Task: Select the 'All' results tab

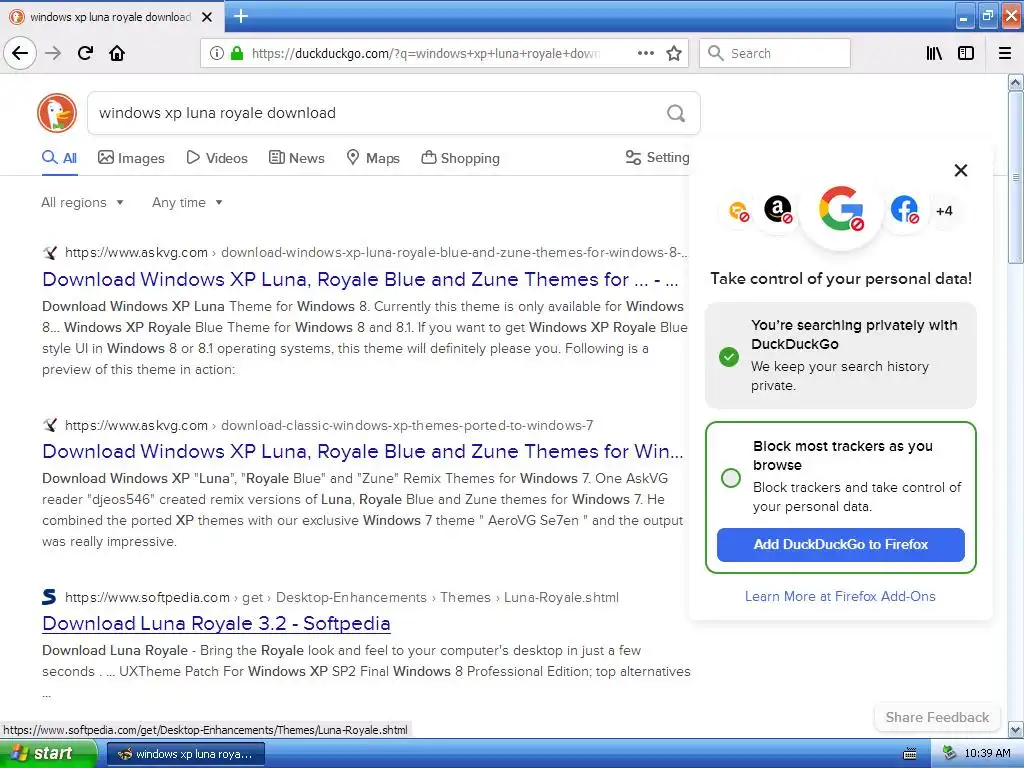Action: point(59,157)
